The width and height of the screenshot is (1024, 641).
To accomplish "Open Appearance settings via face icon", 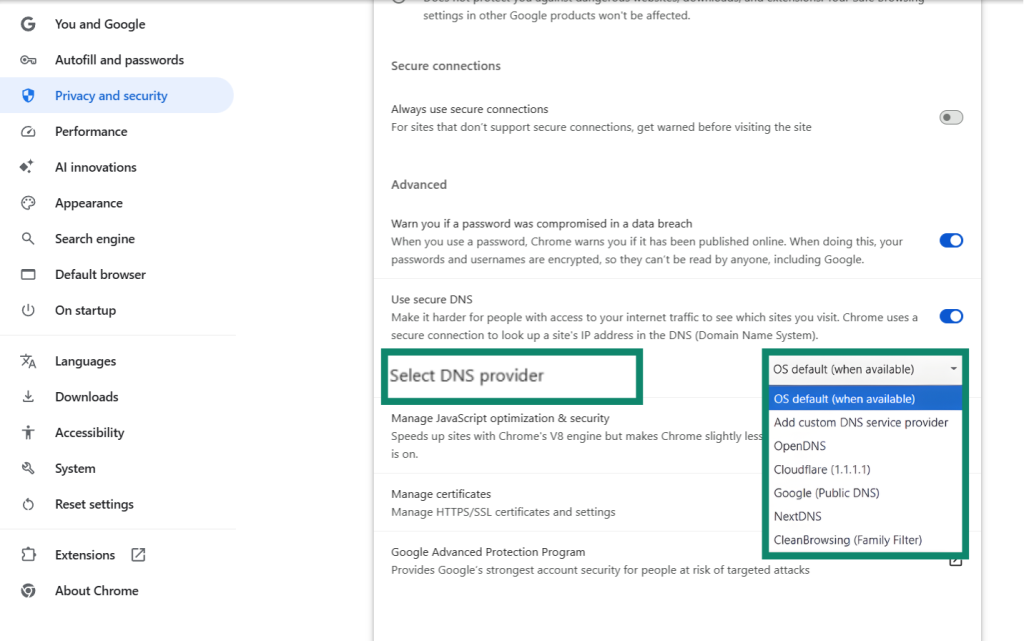I will (x=29, y=202).
